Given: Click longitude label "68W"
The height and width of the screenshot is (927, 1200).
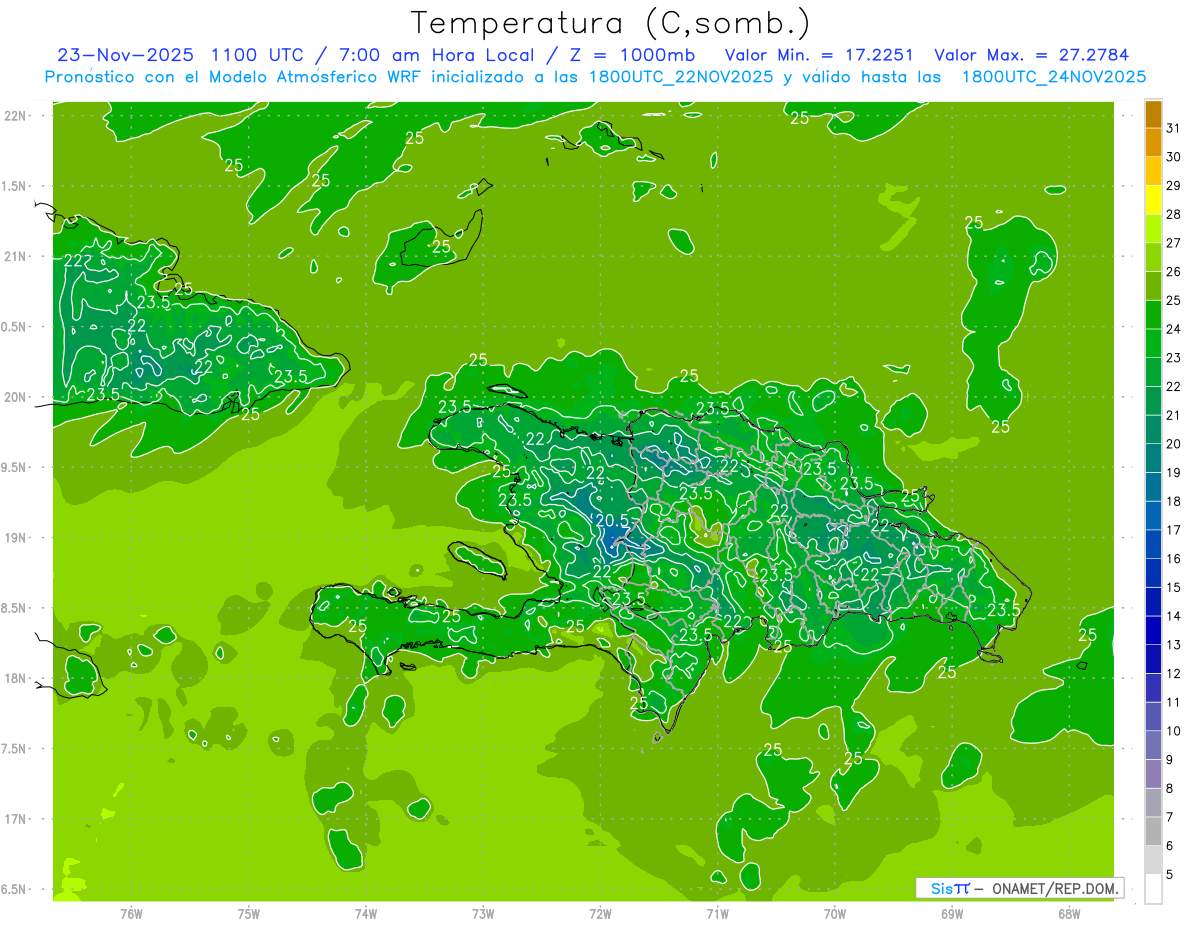Looking at the screenshot, I should [1069, 914].
